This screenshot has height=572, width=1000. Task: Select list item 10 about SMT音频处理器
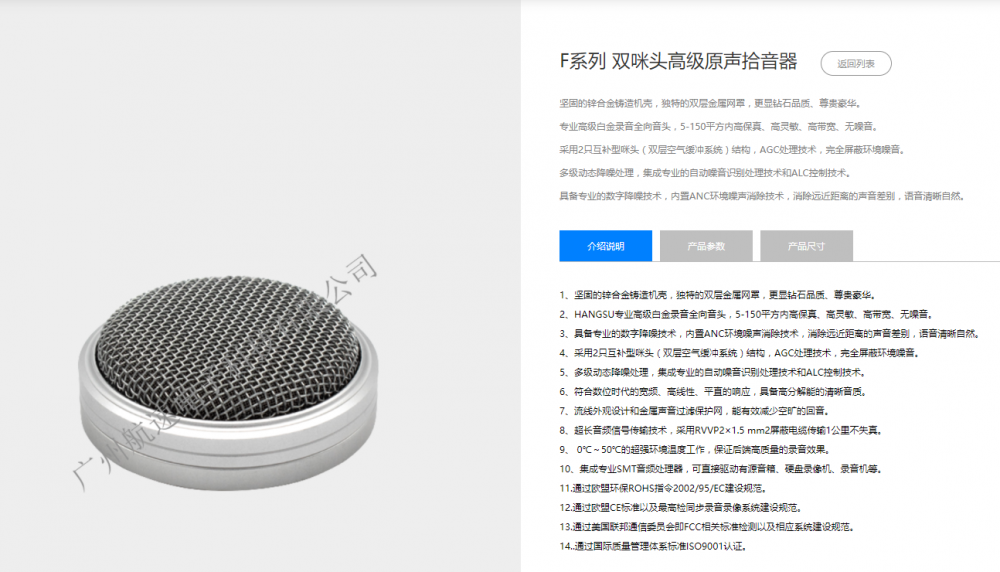721,469
